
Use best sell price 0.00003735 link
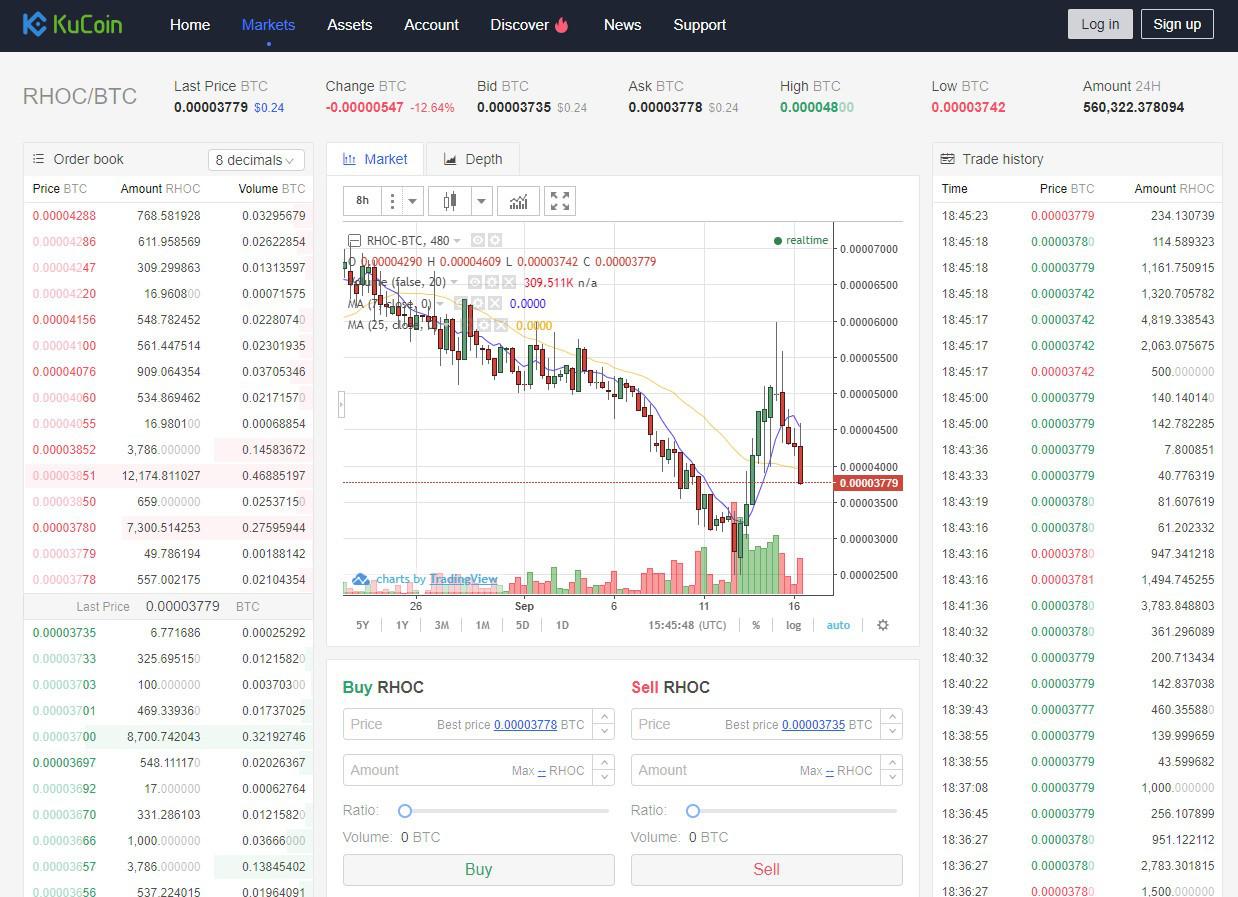[x=813, y=724]
